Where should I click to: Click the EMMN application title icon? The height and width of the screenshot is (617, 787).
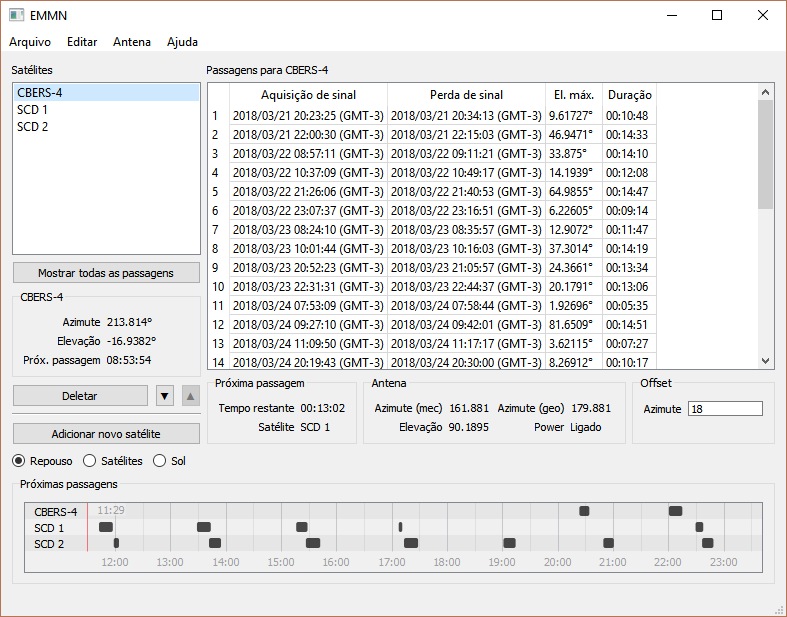pos(17,15)
